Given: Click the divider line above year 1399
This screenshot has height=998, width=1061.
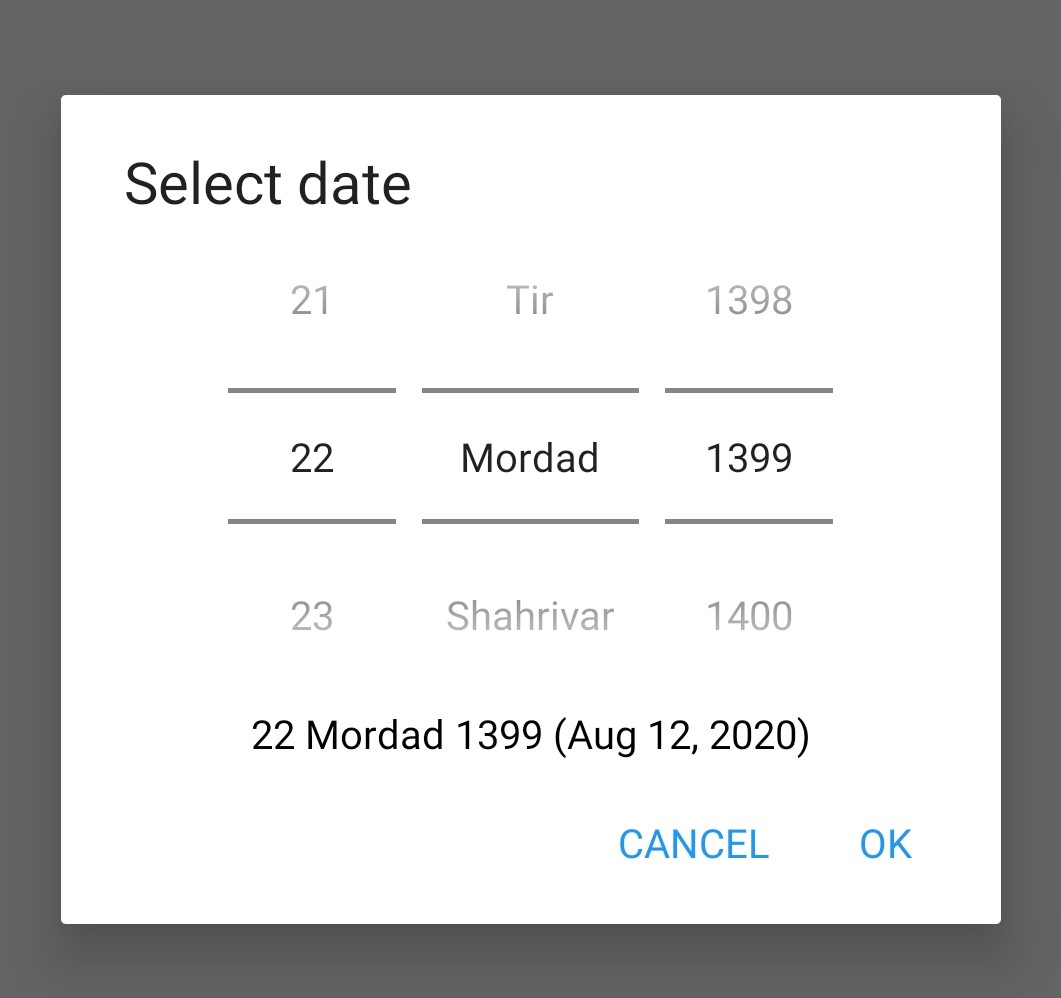Looking at the screenshot, I should click(749, 390).
